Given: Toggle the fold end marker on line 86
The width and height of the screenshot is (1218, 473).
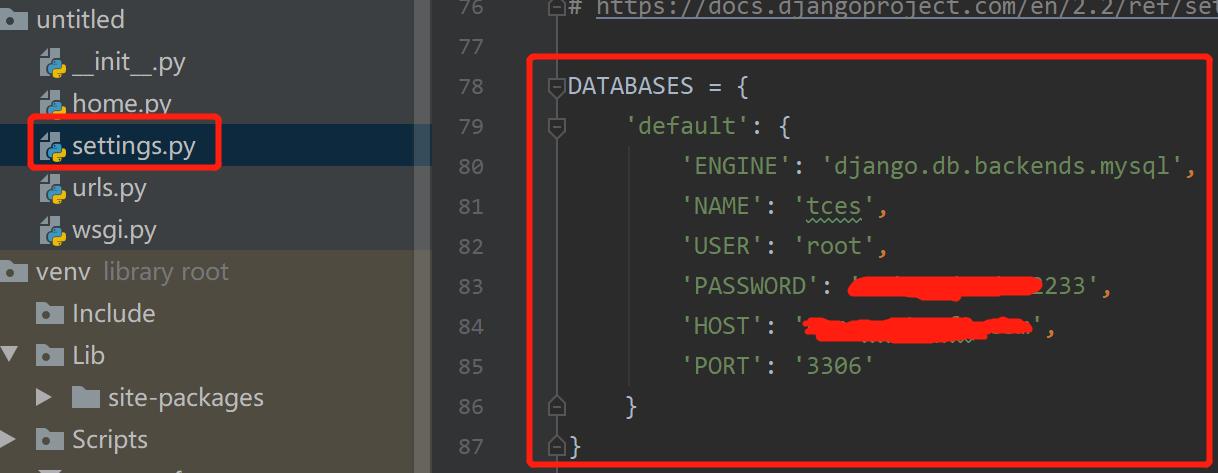Looking at the screenshot, I should [x=557, y=406].
